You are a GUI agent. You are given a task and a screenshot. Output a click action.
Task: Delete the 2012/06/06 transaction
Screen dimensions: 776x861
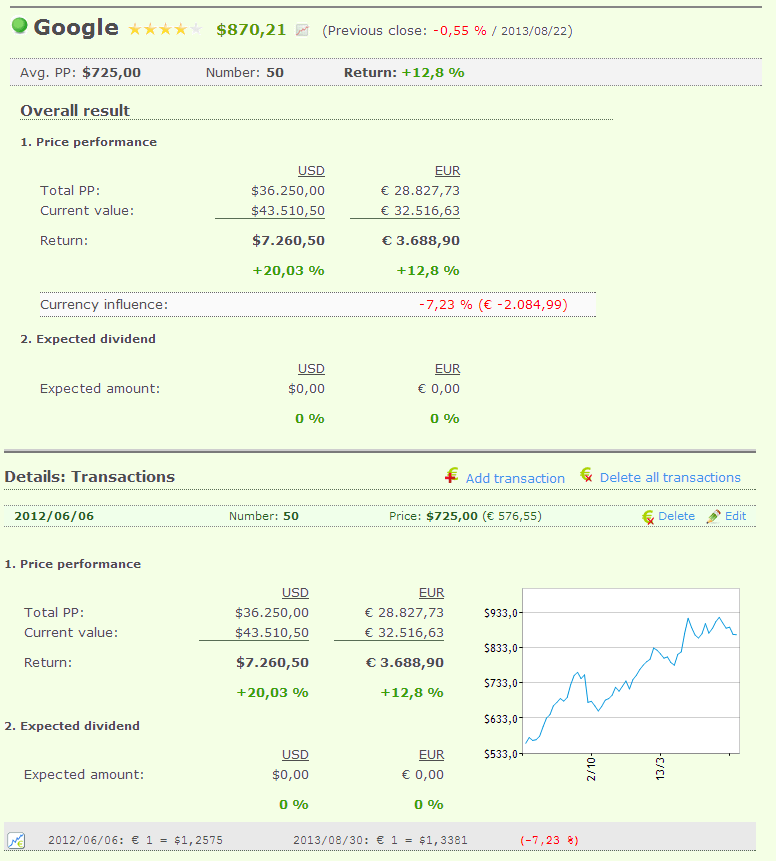(x=677, y=516)
